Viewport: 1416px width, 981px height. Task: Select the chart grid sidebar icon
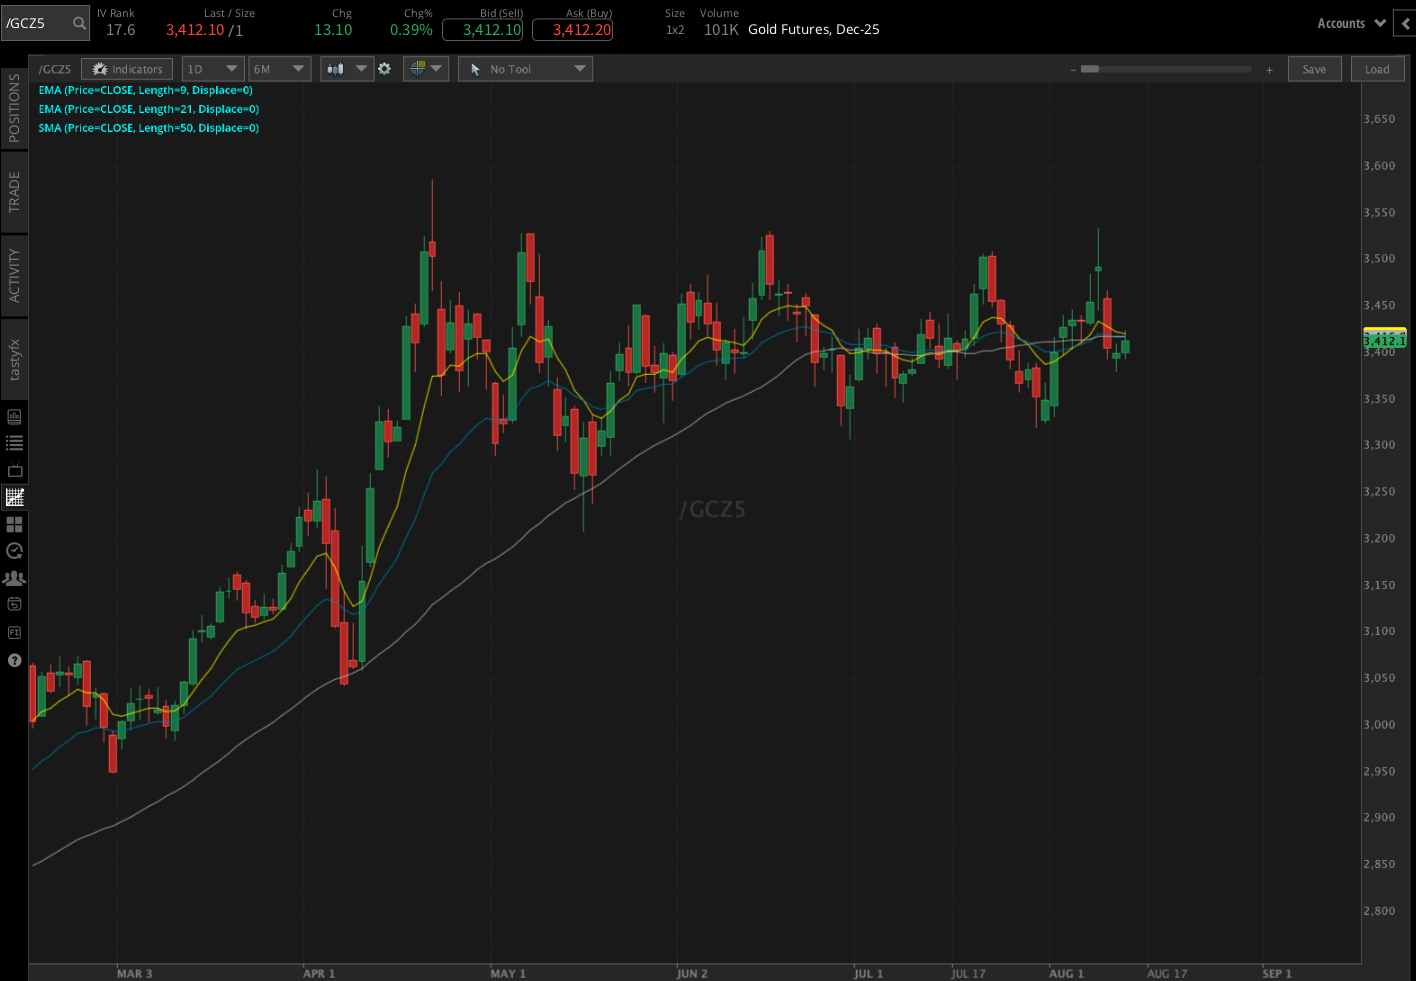click(x=14, y=497)
